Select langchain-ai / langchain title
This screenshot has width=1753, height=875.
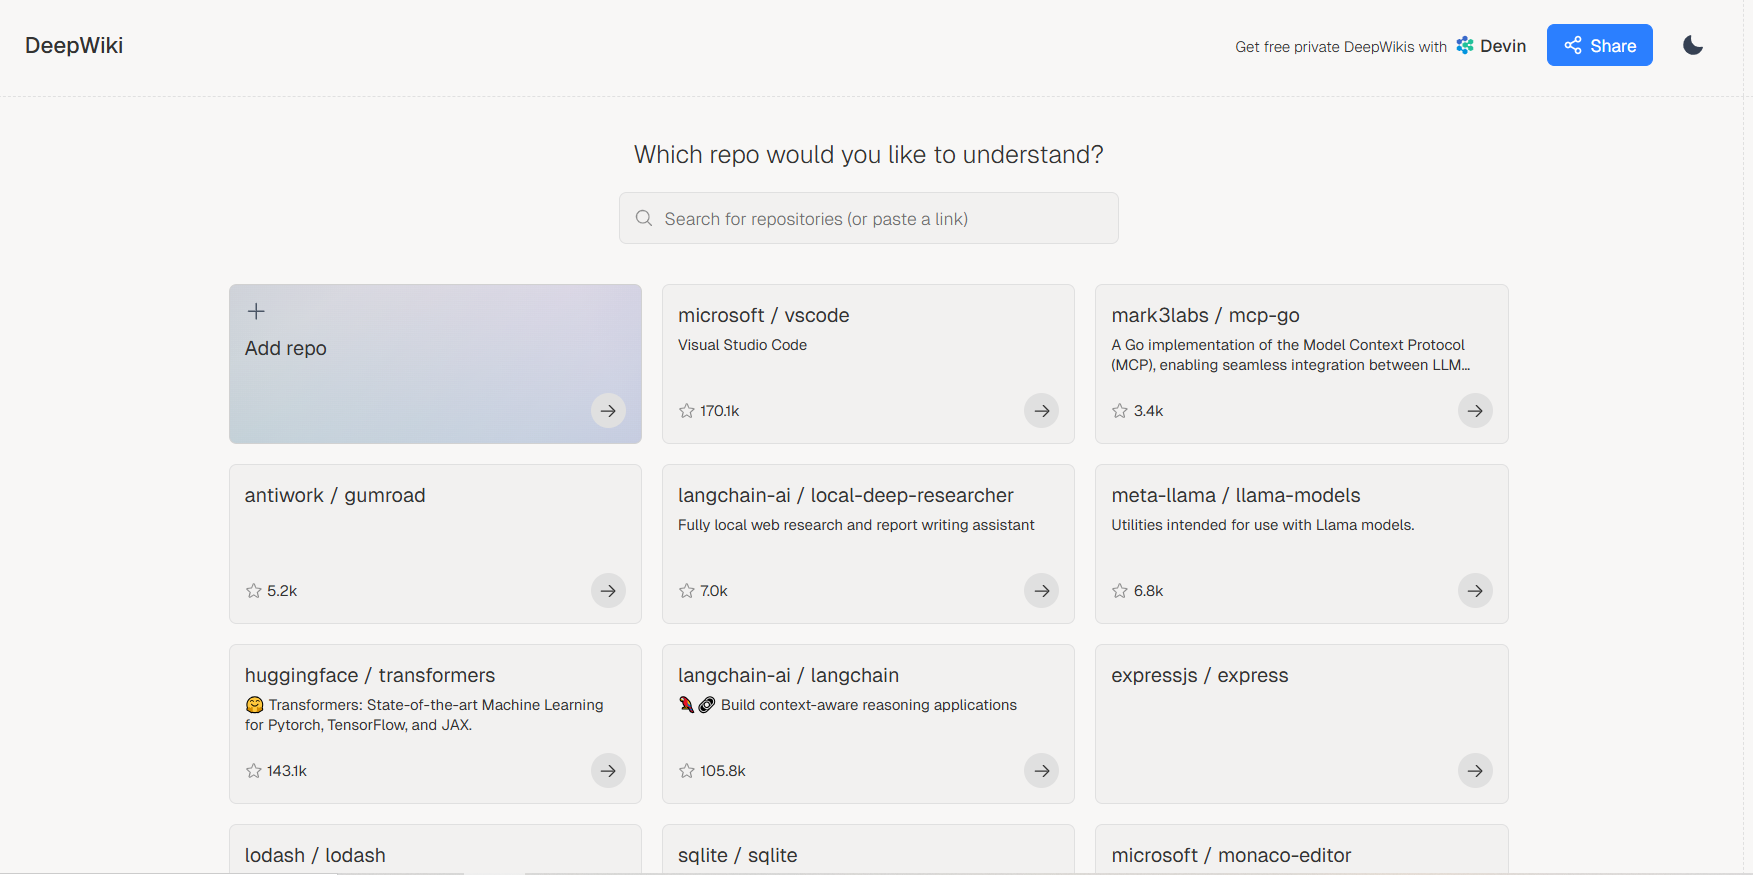click(789, 675)
